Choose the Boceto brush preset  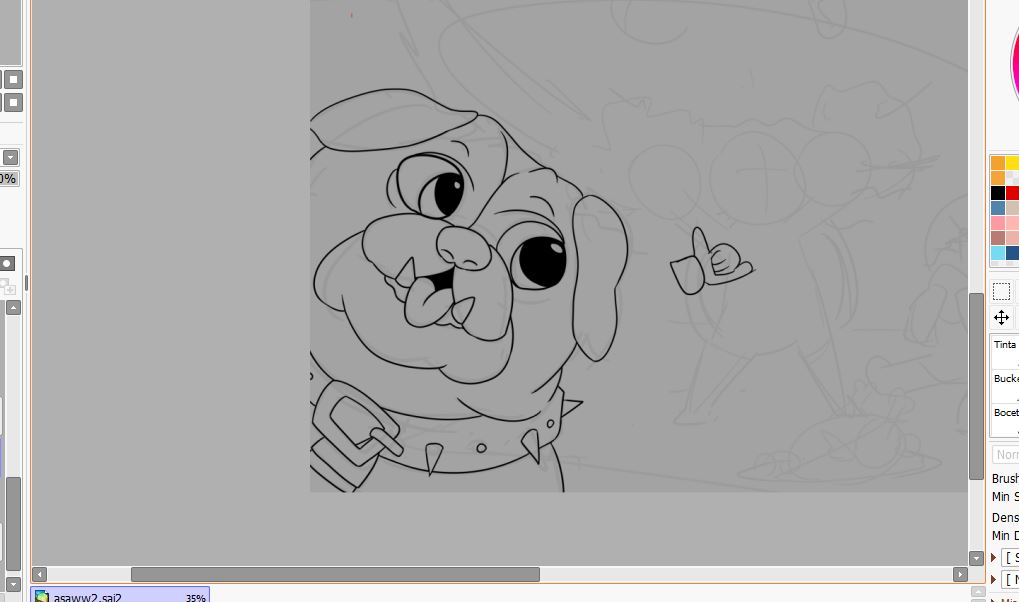1005,419
